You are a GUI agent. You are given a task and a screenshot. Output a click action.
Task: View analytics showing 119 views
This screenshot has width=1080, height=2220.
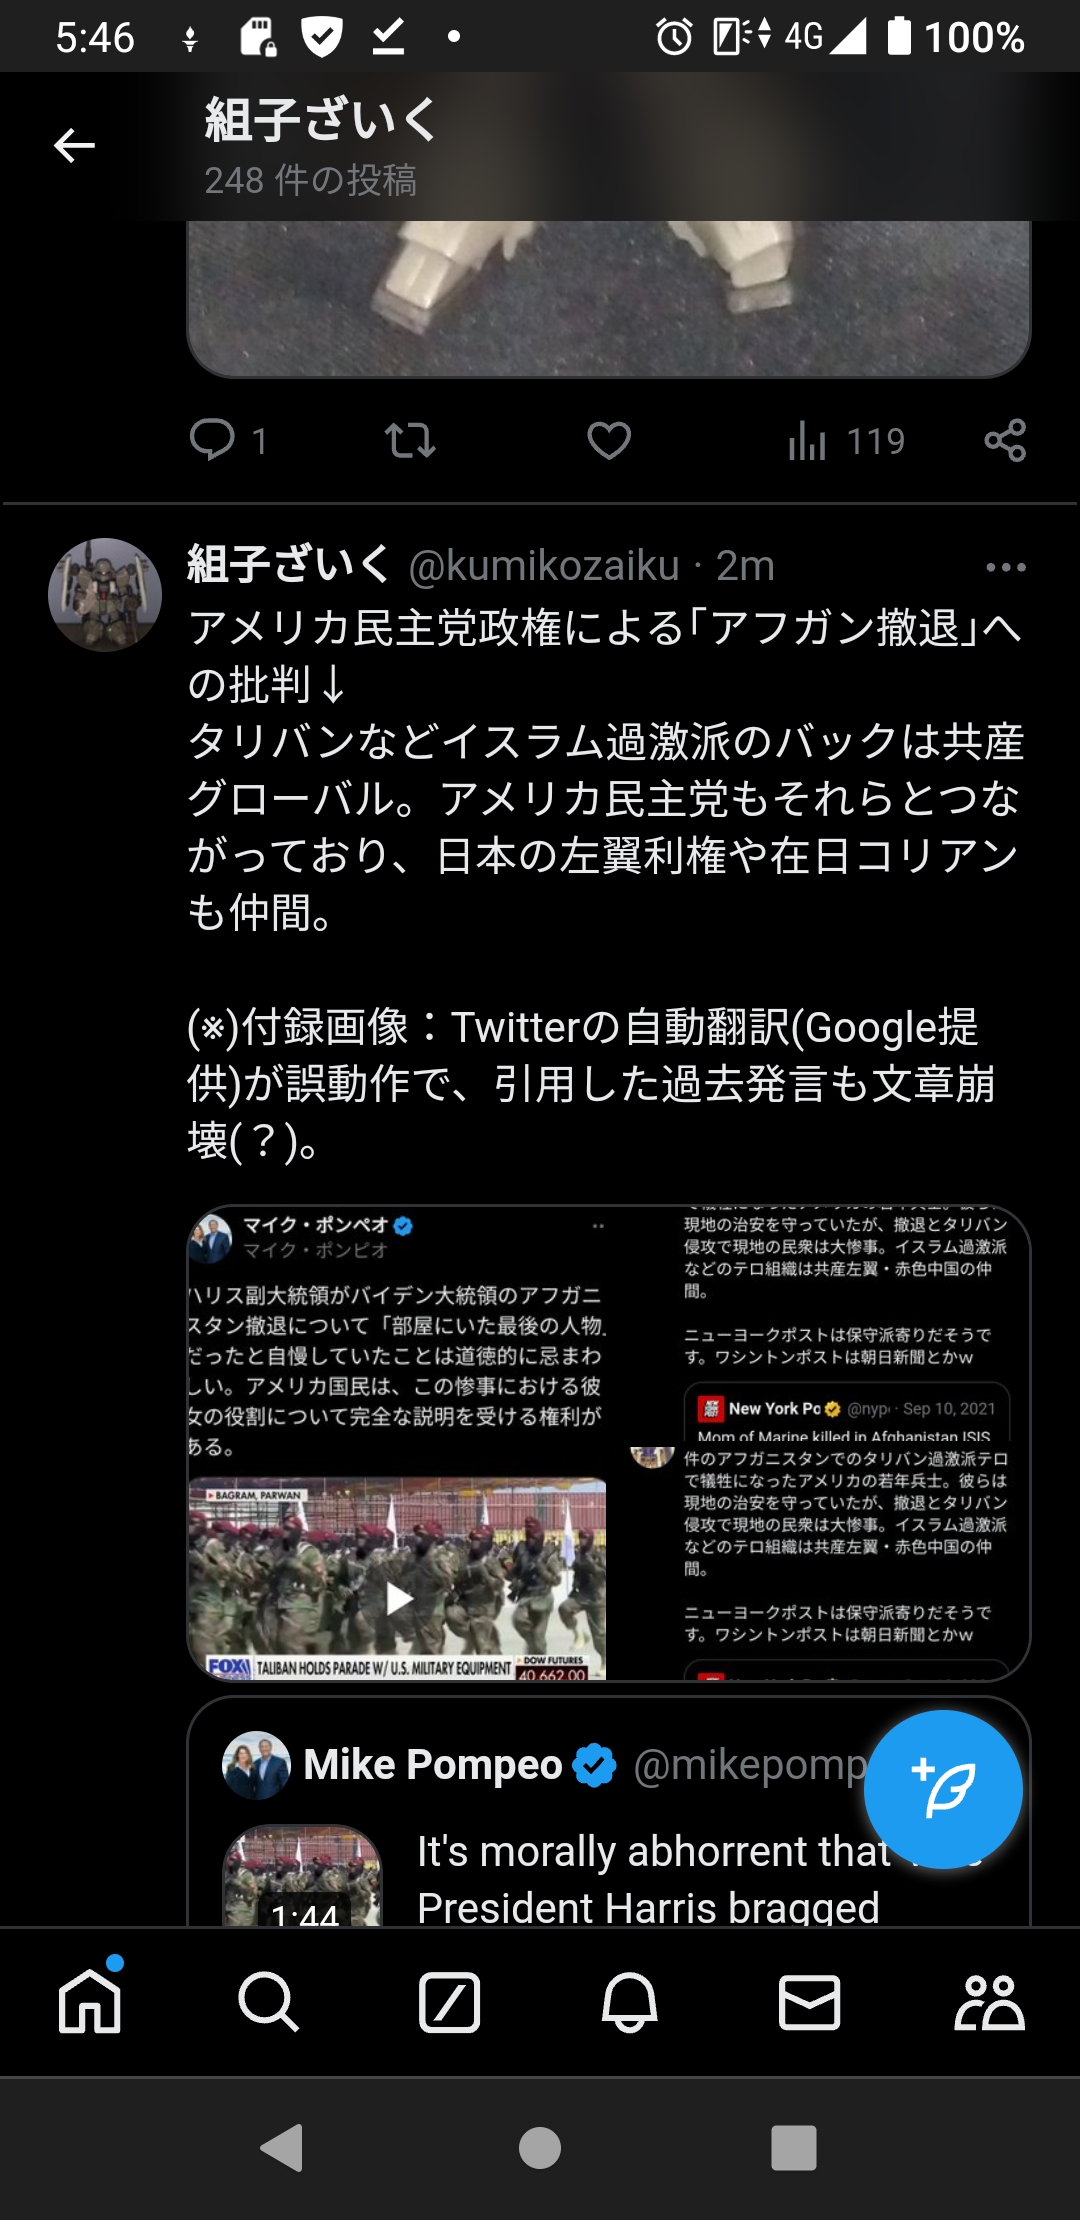pyautogui.click(x=846, y=440)
